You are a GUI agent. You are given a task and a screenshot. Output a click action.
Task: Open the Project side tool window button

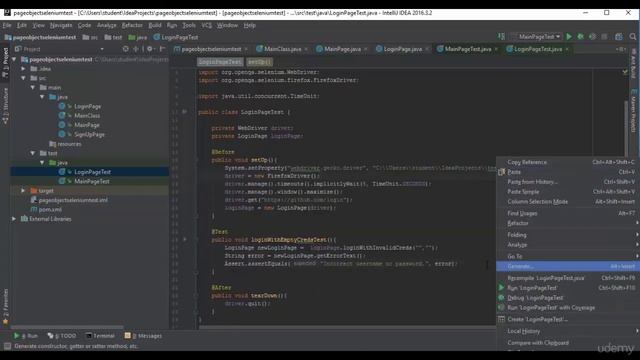pyautogui.click(x=5, y=61)
